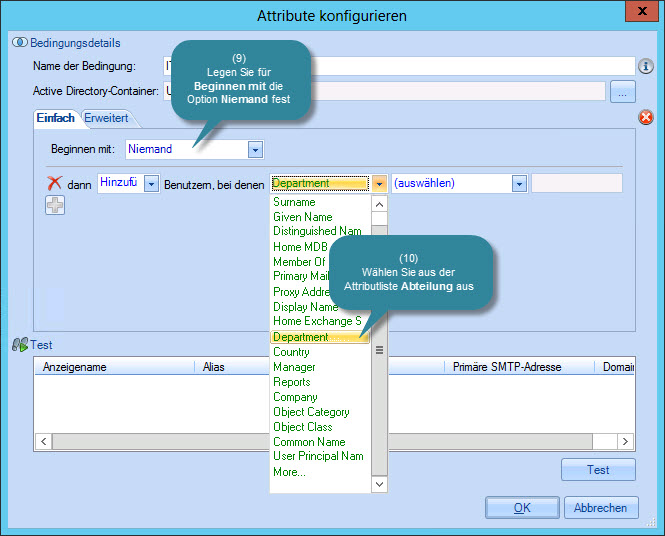Choose Home Exchange Server attribute
The height and width of the screenshot is (536, 665).
click(x=318, y=321)
